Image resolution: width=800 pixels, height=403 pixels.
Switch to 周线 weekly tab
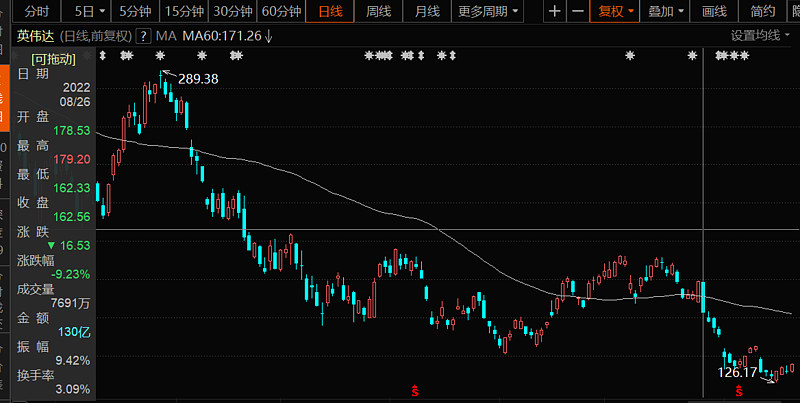click(x=379, y=11)
